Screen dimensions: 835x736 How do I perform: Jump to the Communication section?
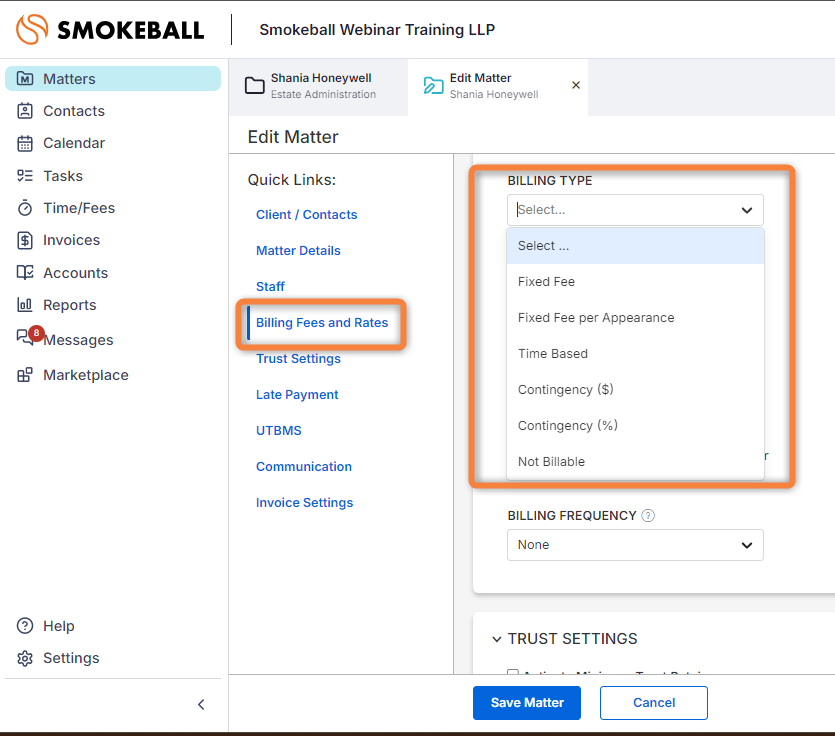pyautogui.click(x=304, y=467)
